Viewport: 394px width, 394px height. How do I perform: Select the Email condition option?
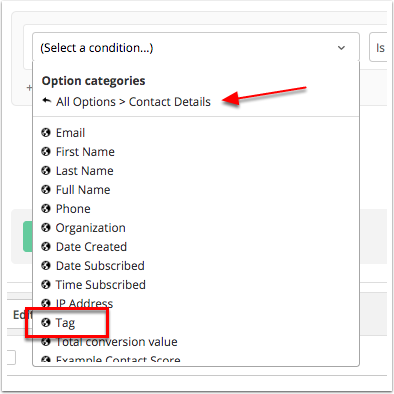[70, 133]
